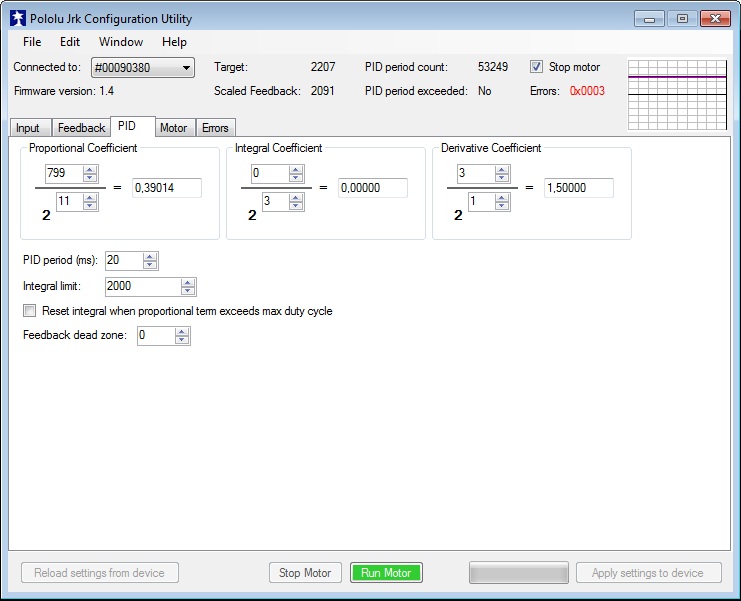
Task: Increment the integral coefficient numerator spinner
Action: (x=296, y=170)
